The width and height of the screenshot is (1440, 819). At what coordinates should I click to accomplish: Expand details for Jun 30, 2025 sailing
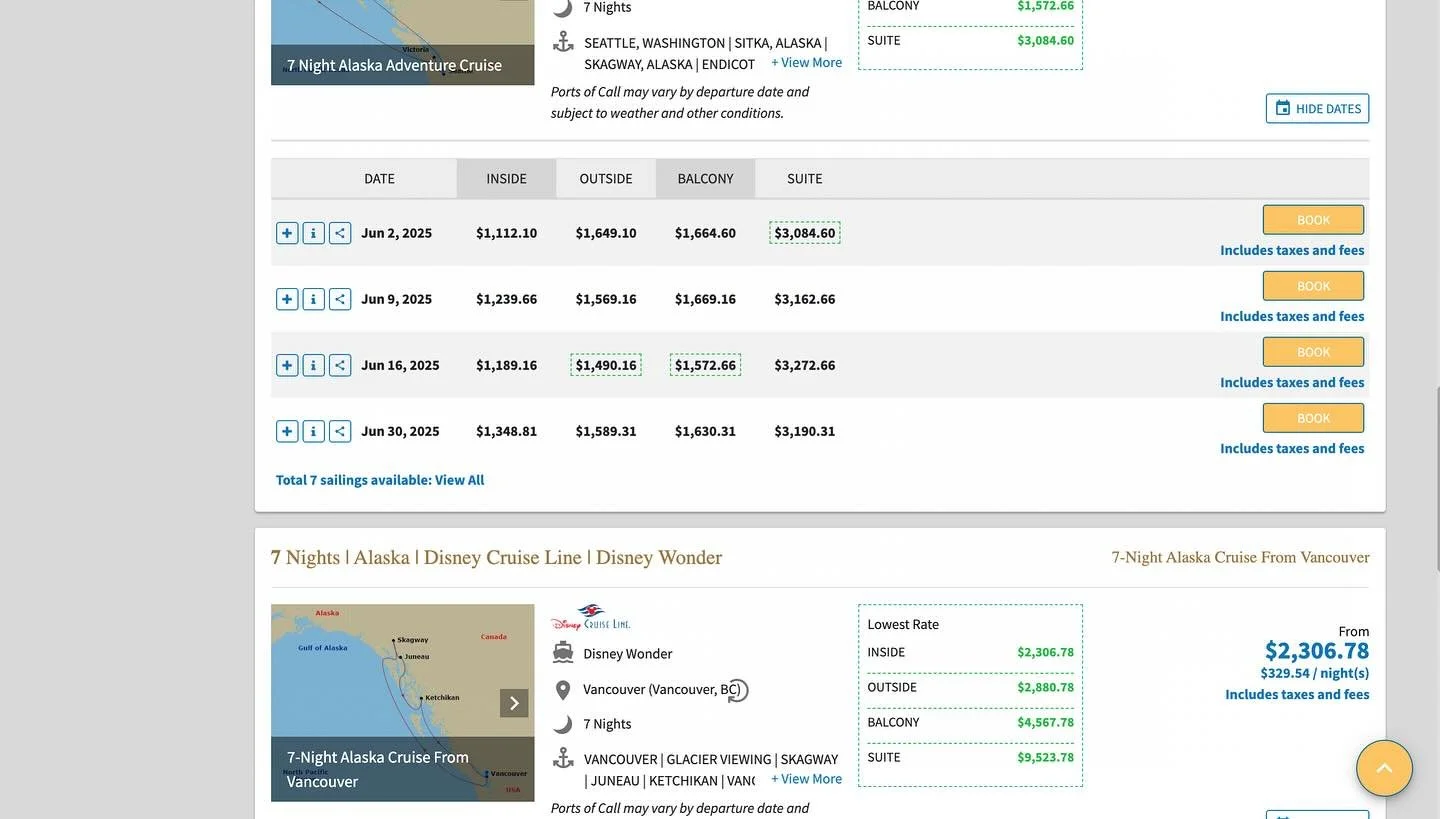tap(287, 431)
